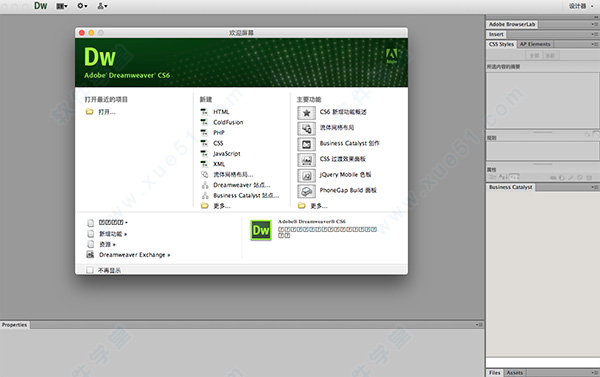The width and height of the screenshot is (600, 377).
Task: Create a new JavaScript file
Action: 227,153
